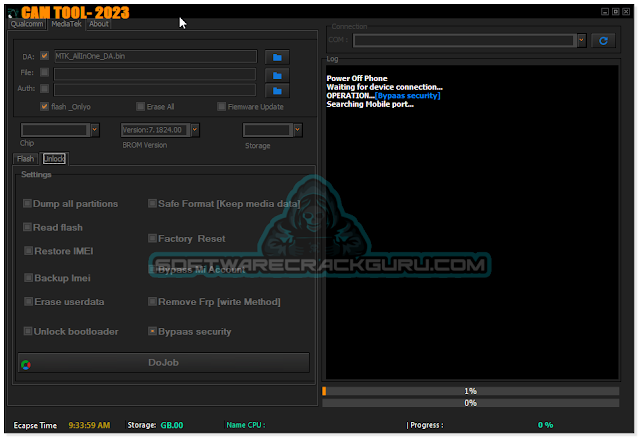Toggle the DA checkbox
Viewport: 639px width, 438px height.
click(44, 56)
